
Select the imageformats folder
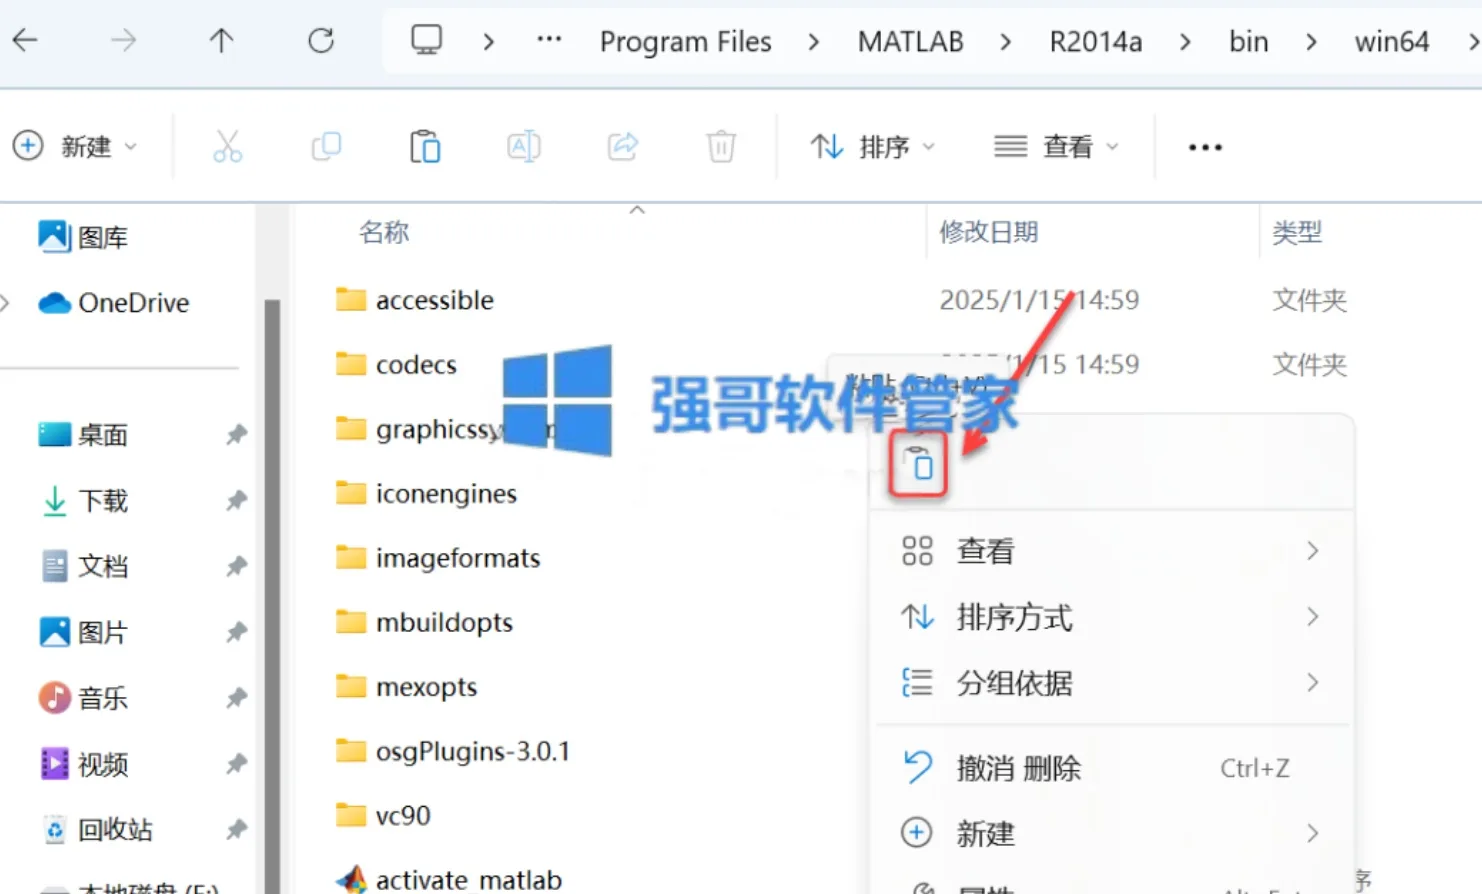point(438,558)
